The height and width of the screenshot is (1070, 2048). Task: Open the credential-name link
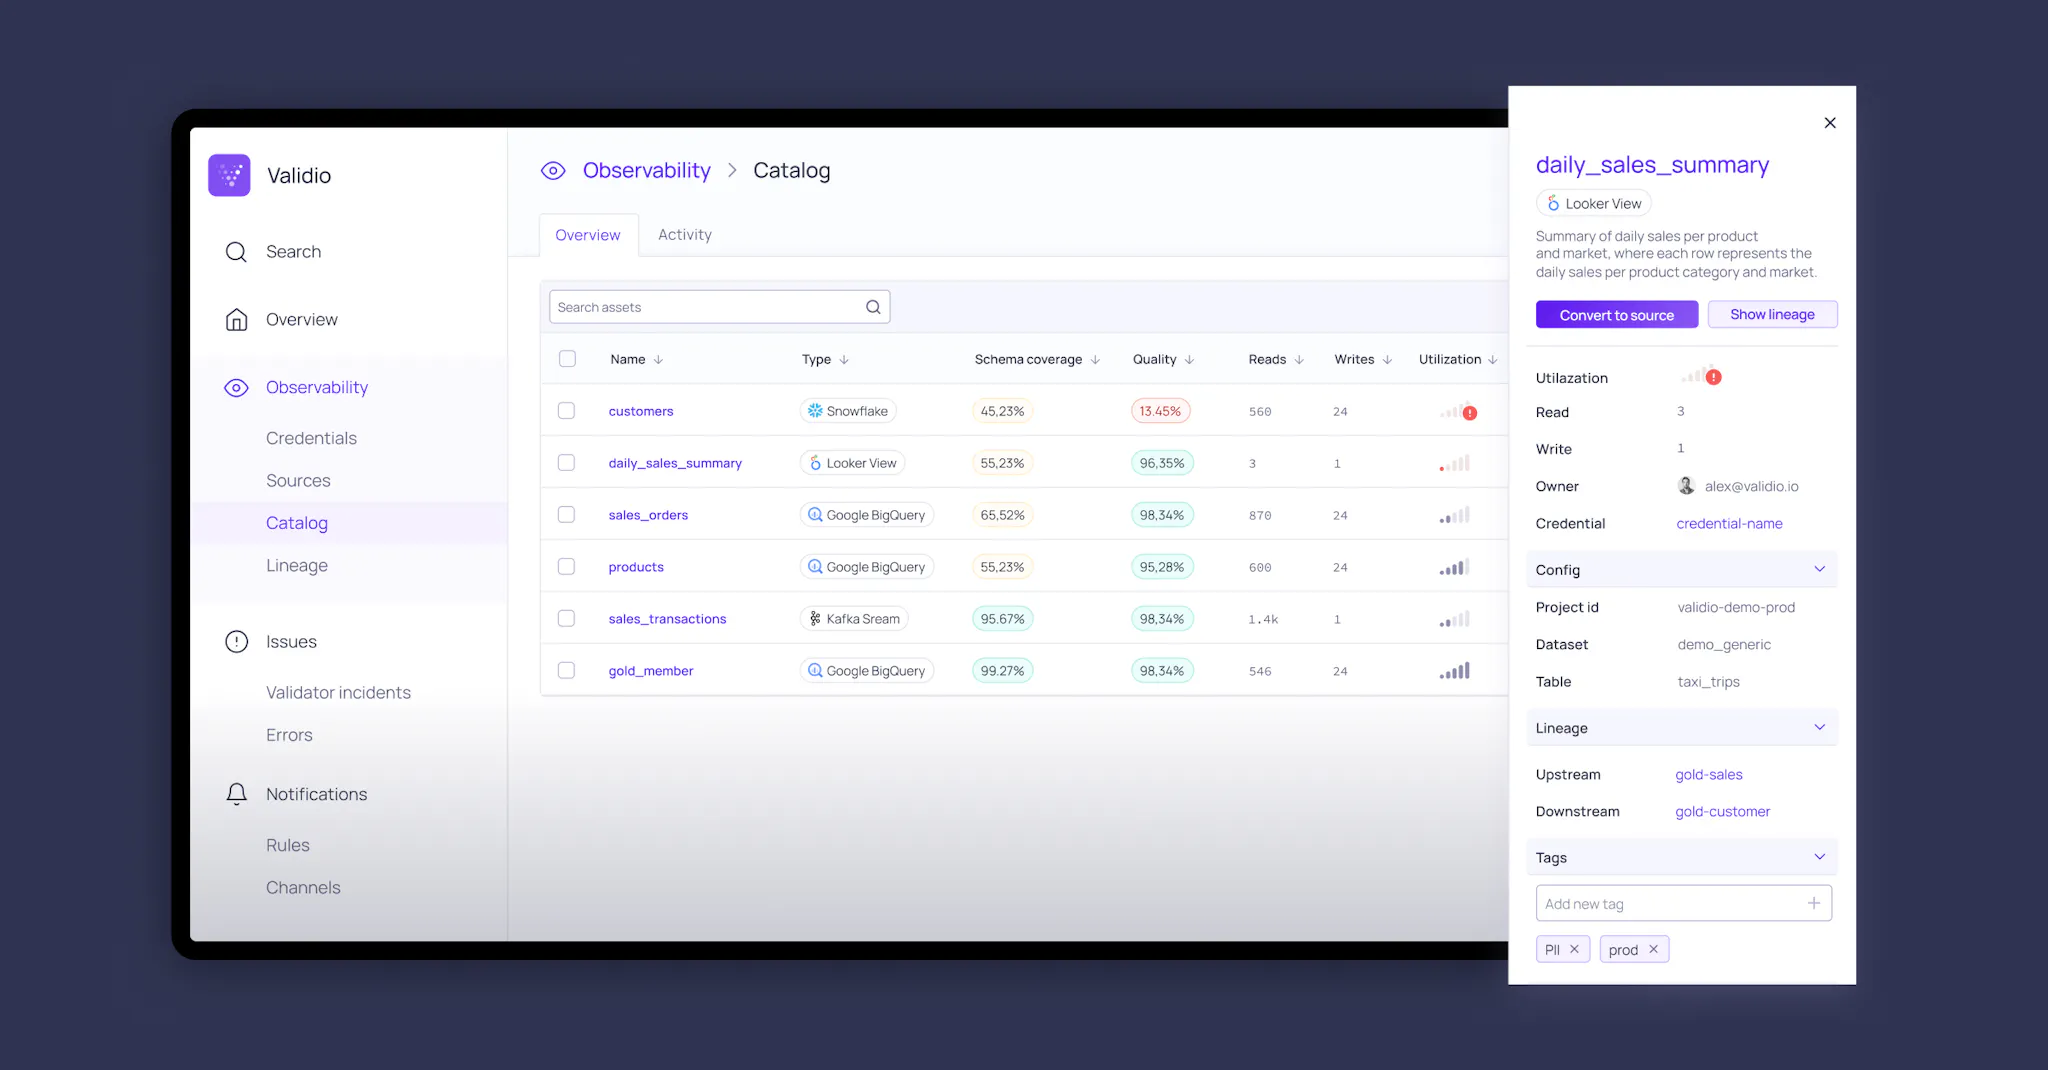click(1729, 524)
